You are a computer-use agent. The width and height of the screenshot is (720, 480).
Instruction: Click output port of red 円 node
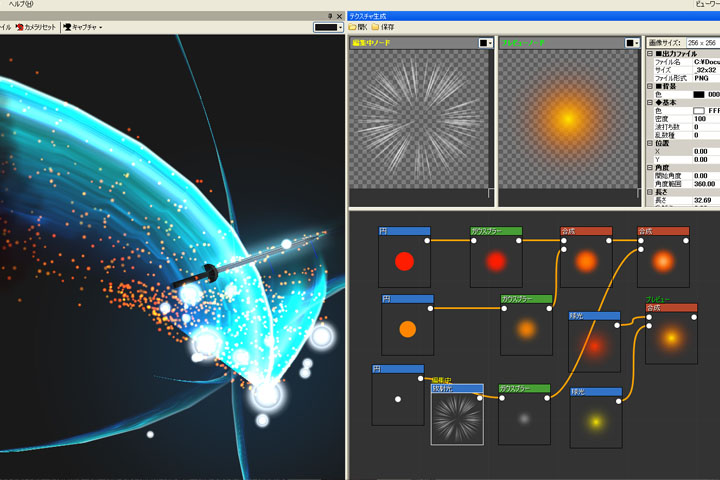coord(427,240)
